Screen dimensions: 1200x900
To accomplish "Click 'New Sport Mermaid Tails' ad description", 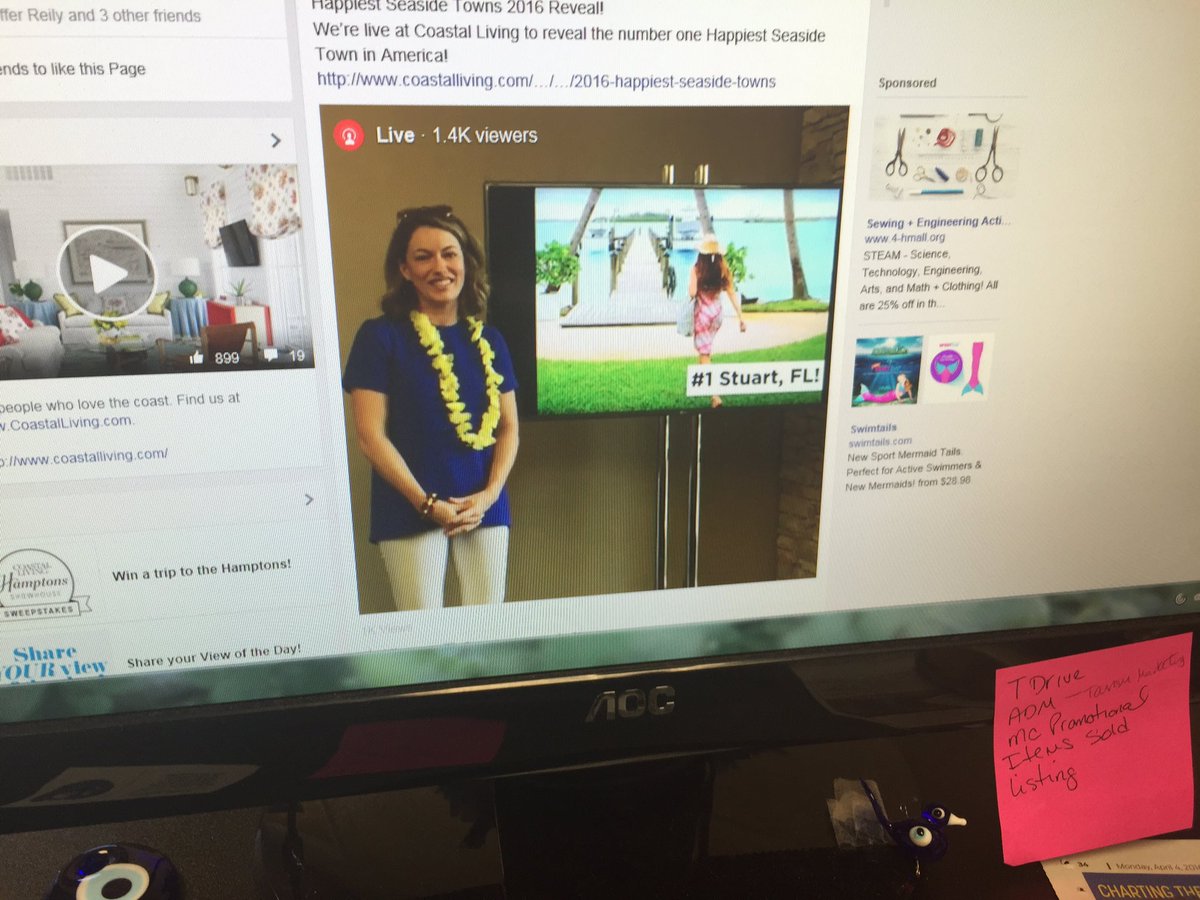I will click(x=913, y=468).
